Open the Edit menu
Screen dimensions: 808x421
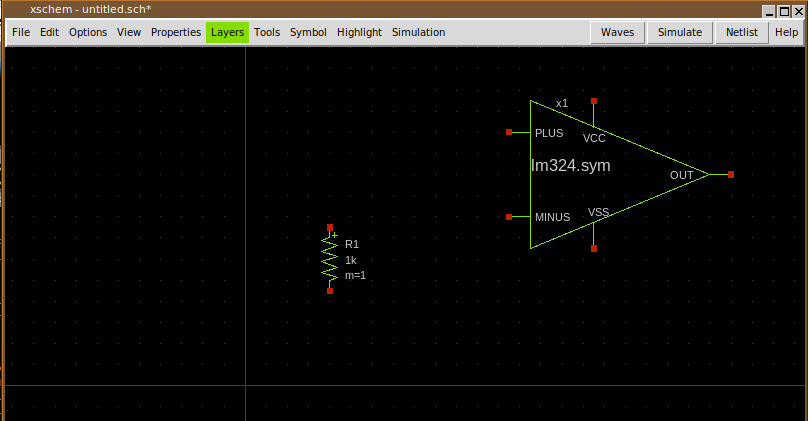pyautogui.click(x=49, y=32)
